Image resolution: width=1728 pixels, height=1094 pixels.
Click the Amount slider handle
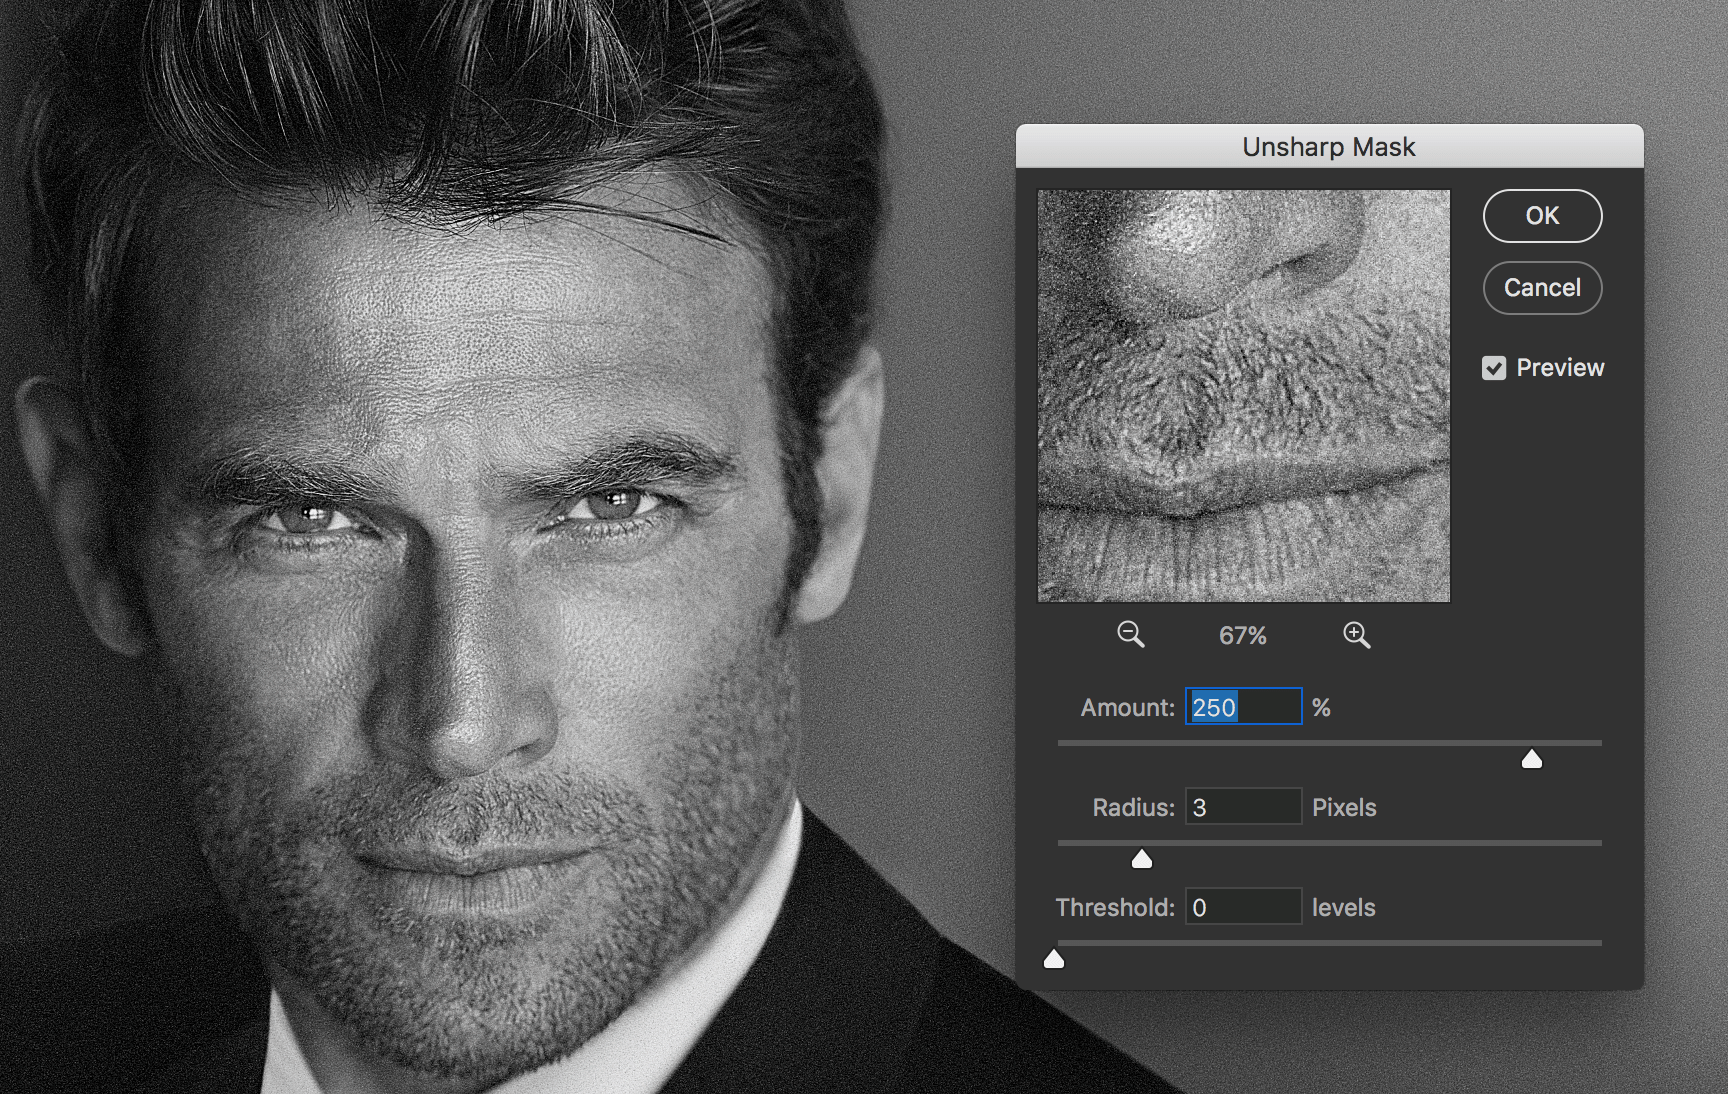click(1531, 760)
